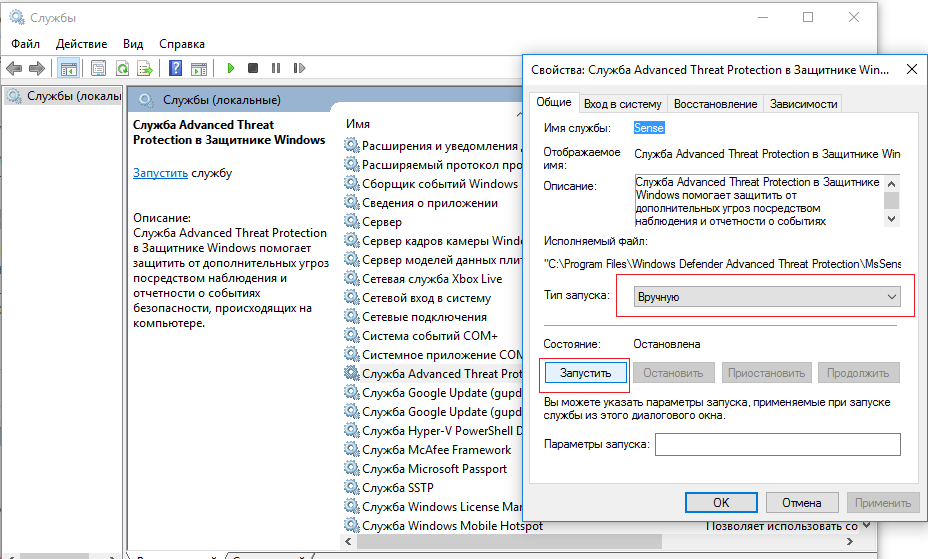Open the Действие menu

[x=81, y=44]
